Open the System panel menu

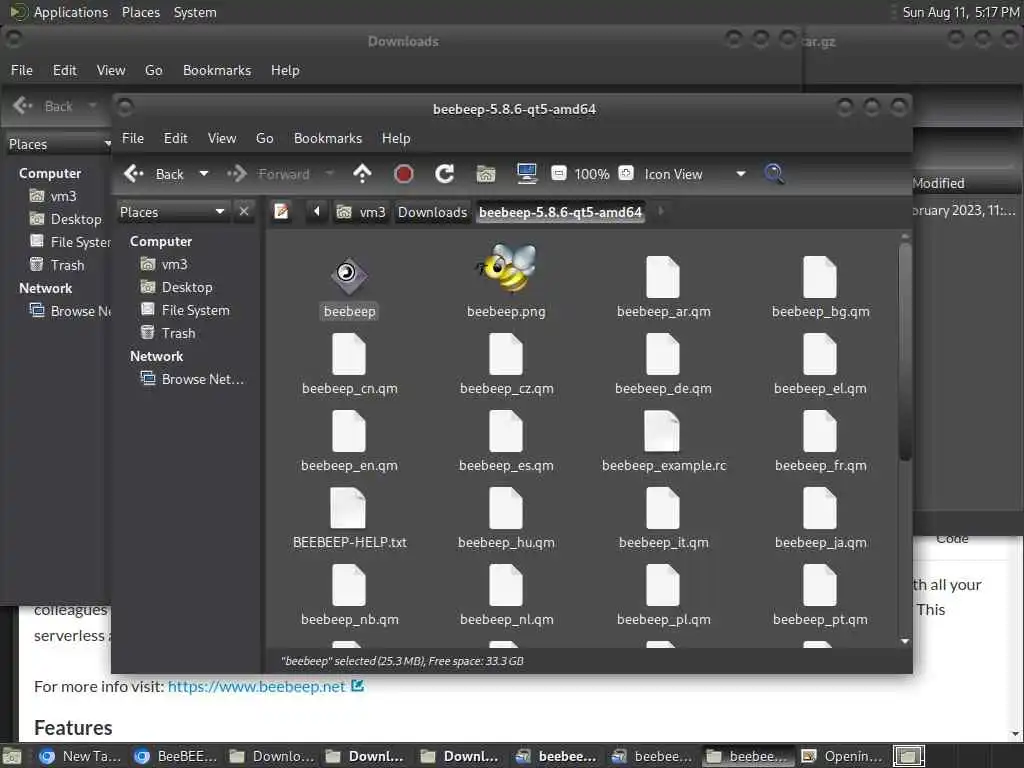click(x=195, y=12)
